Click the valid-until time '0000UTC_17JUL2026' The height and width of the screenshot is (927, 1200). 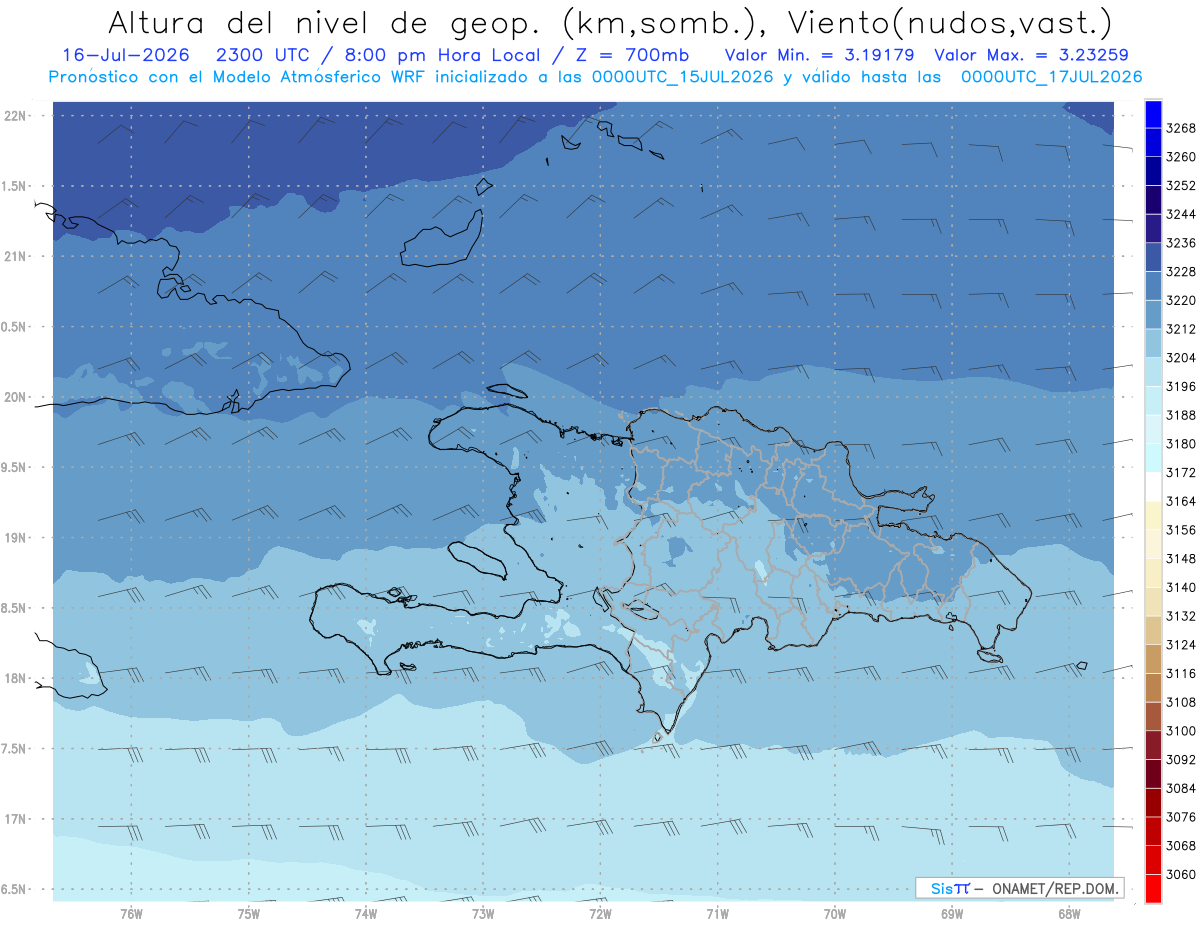coord(1051,77)
